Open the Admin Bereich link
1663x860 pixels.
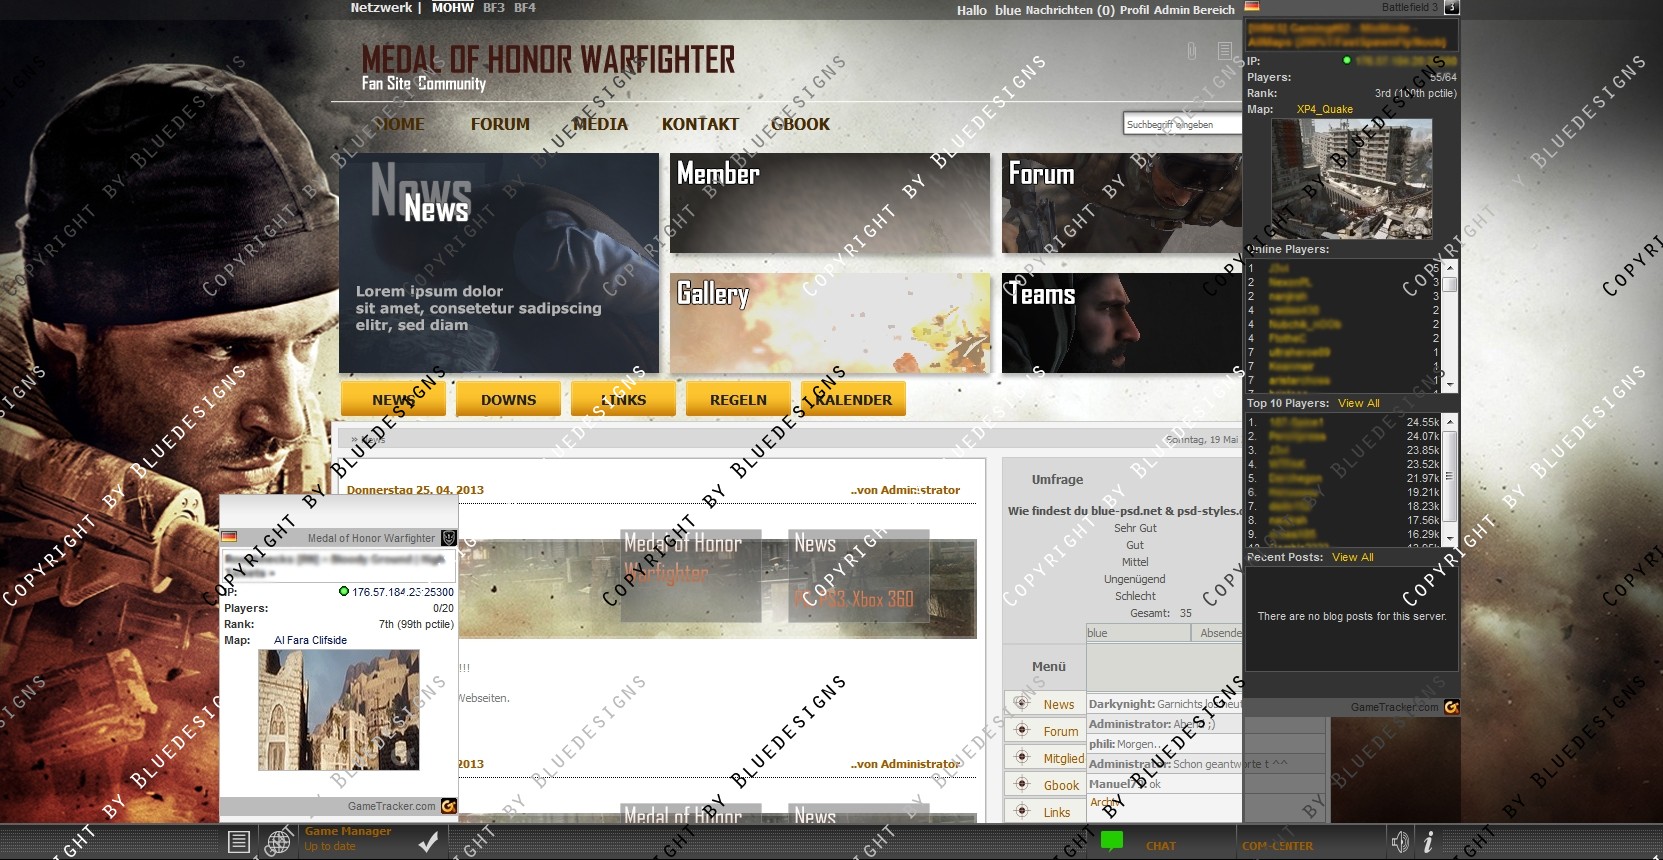(x=1194, y=10)
